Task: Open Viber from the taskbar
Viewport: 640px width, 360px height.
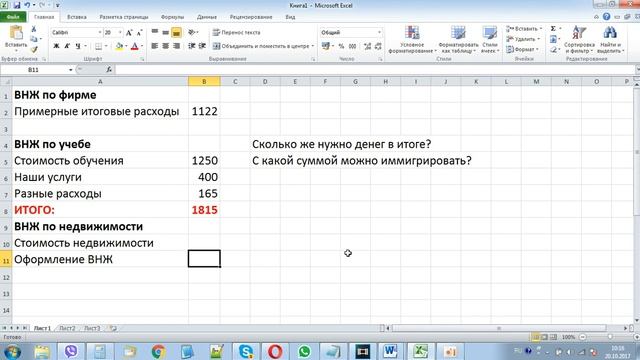Action: pyautogui.click(x=71, y=351)
